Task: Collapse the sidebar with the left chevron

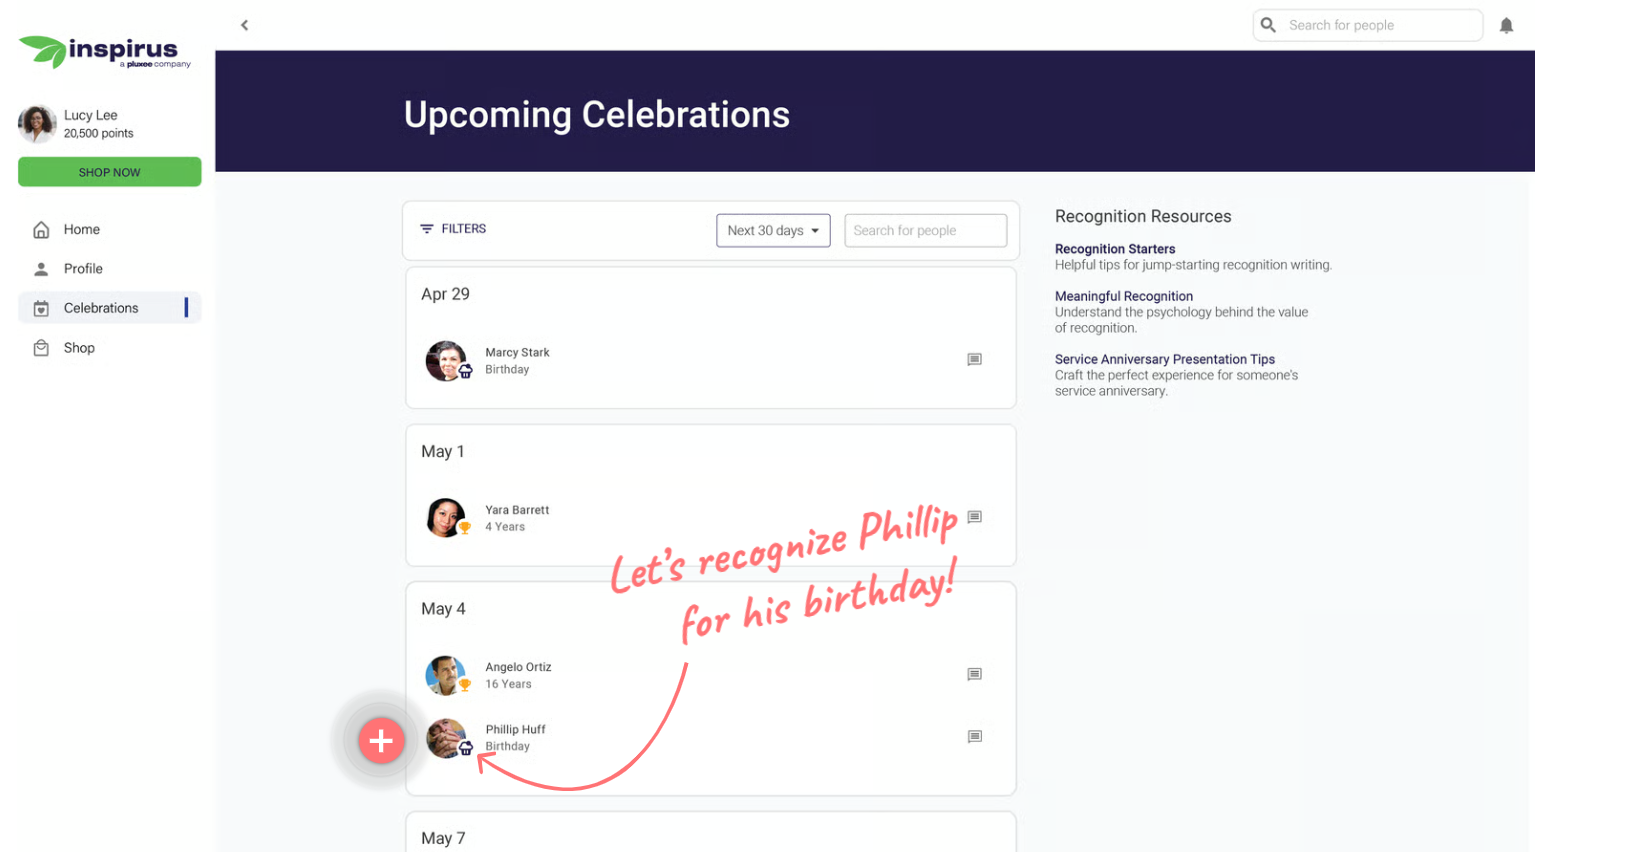Action: point(244,25)
